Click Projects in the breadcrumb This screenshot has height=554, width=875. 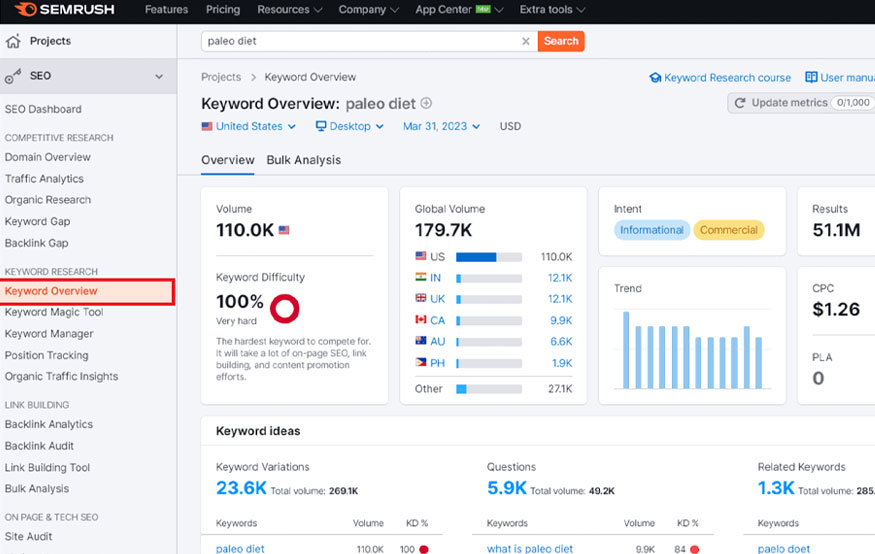click(221, 77)
